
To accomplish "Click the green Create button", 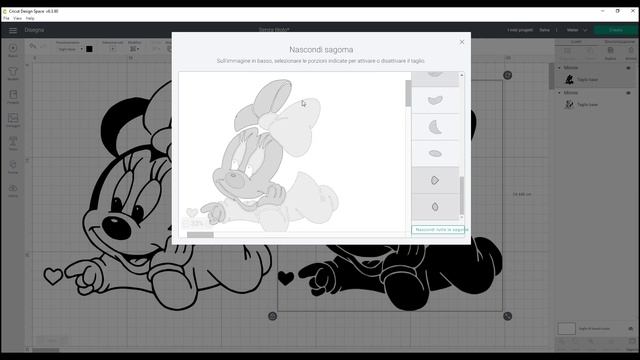I will (x=616, y=30).
